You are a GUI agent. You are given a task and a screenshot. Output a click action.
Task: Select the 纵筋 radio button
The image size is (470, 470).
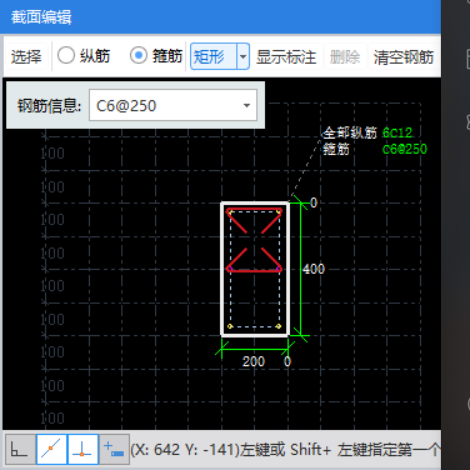pos(66,55)
